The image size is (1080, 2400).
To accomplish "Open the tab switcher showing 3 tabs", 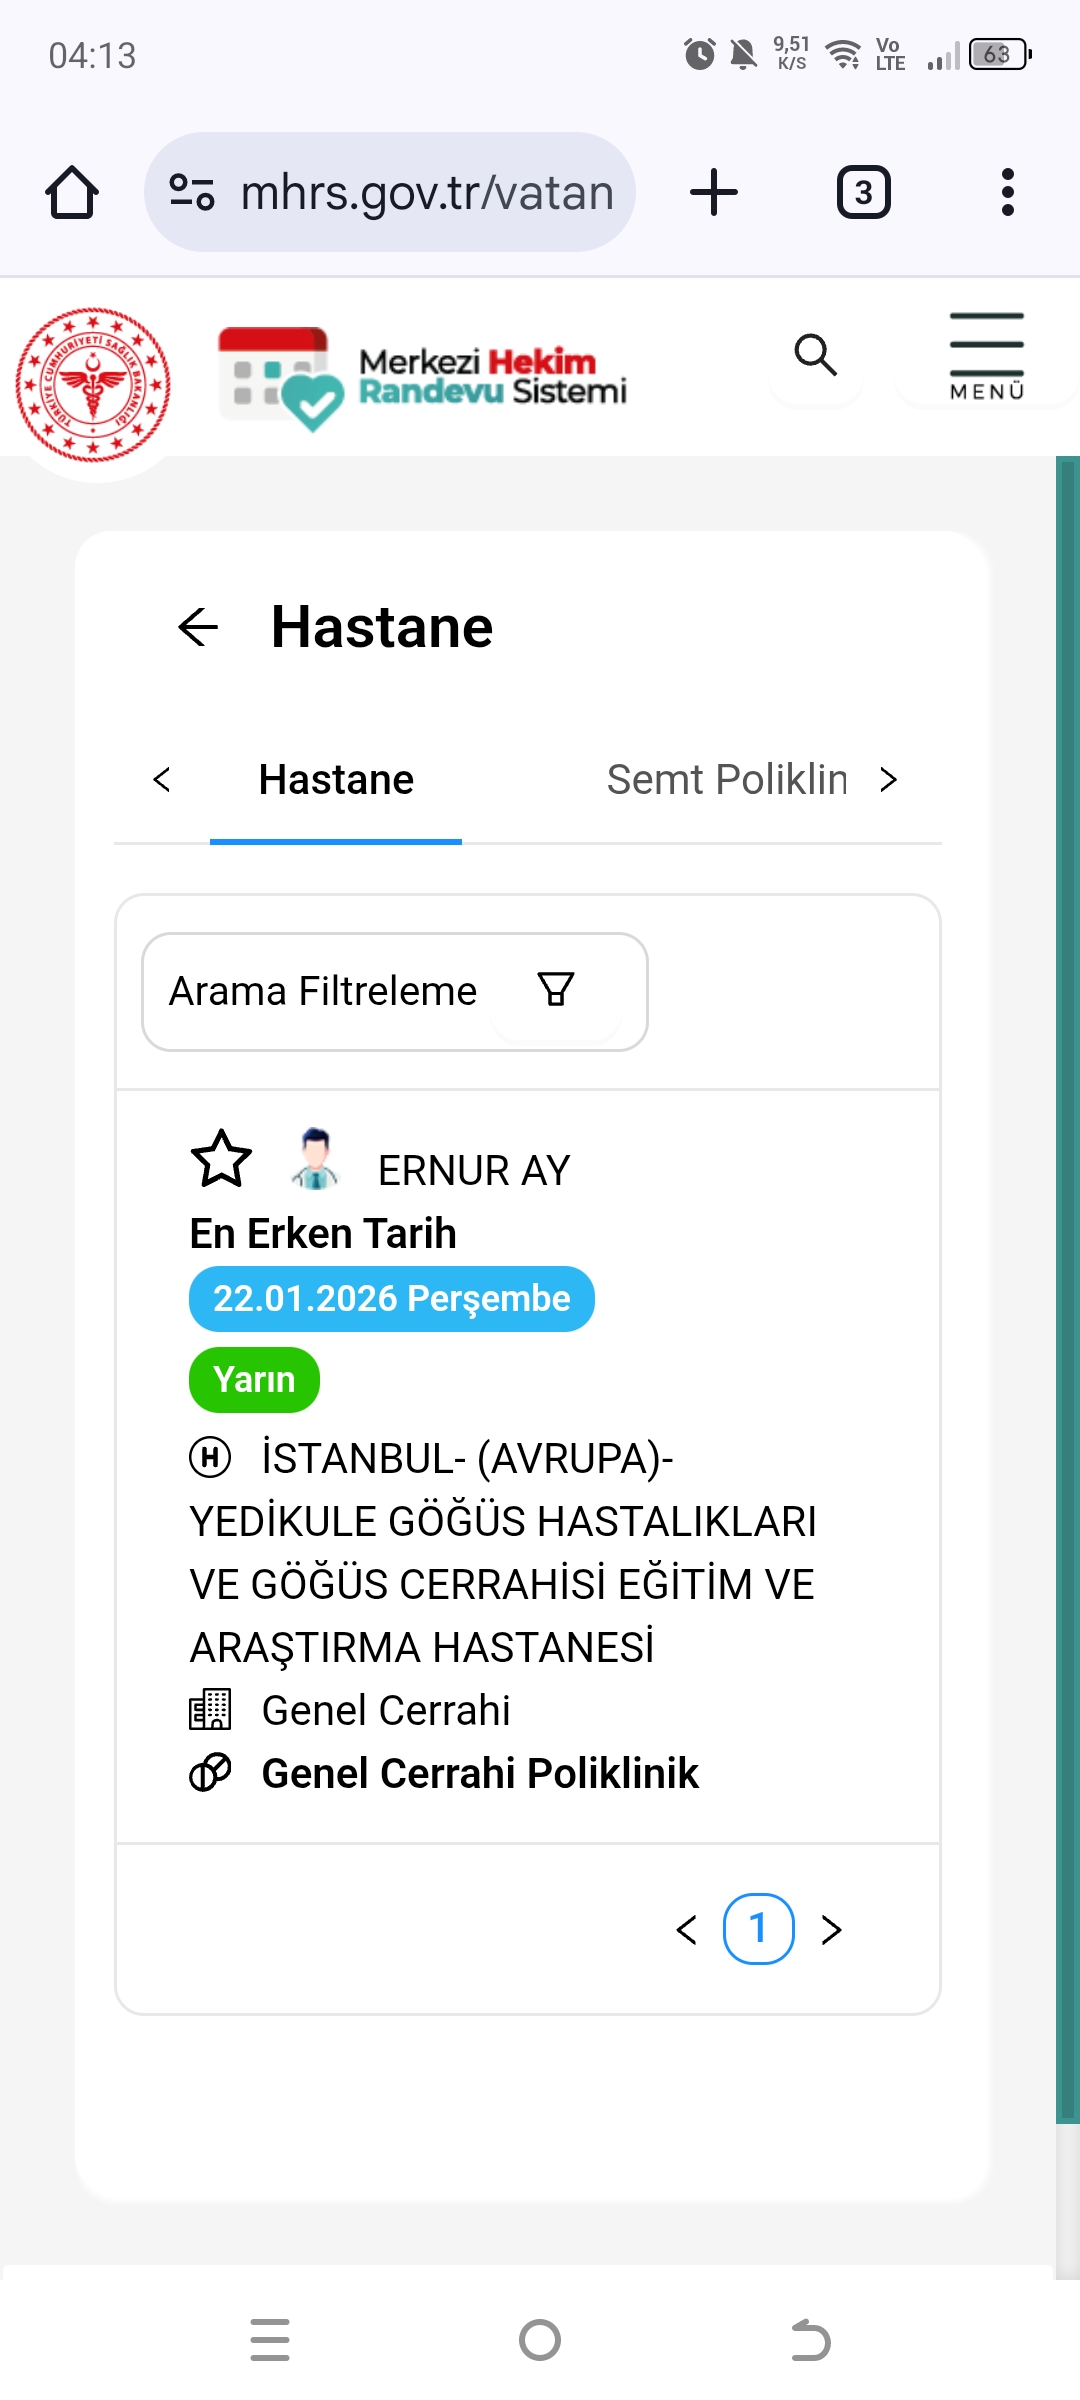I will pyautogui.click(x=863, y=192).
